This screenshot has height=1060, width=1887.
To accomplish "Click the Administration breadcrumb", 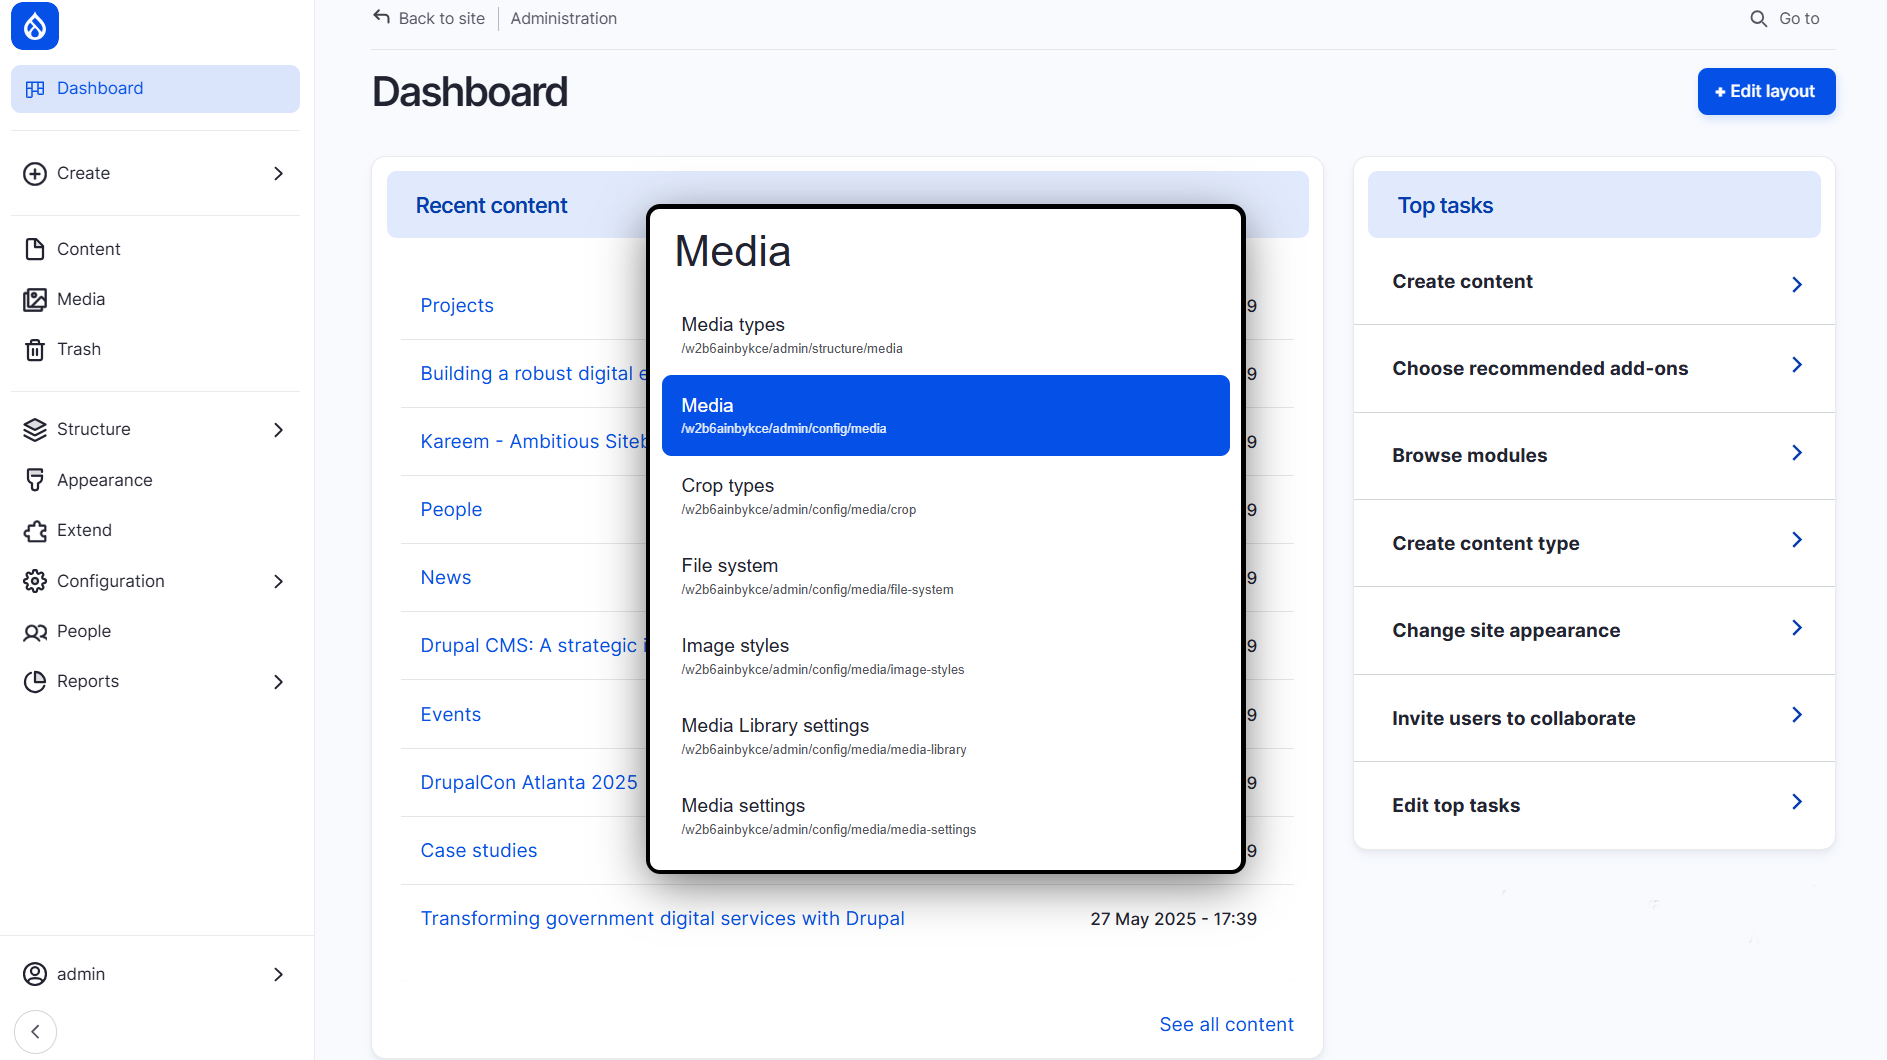I will [x=563, y=18].
